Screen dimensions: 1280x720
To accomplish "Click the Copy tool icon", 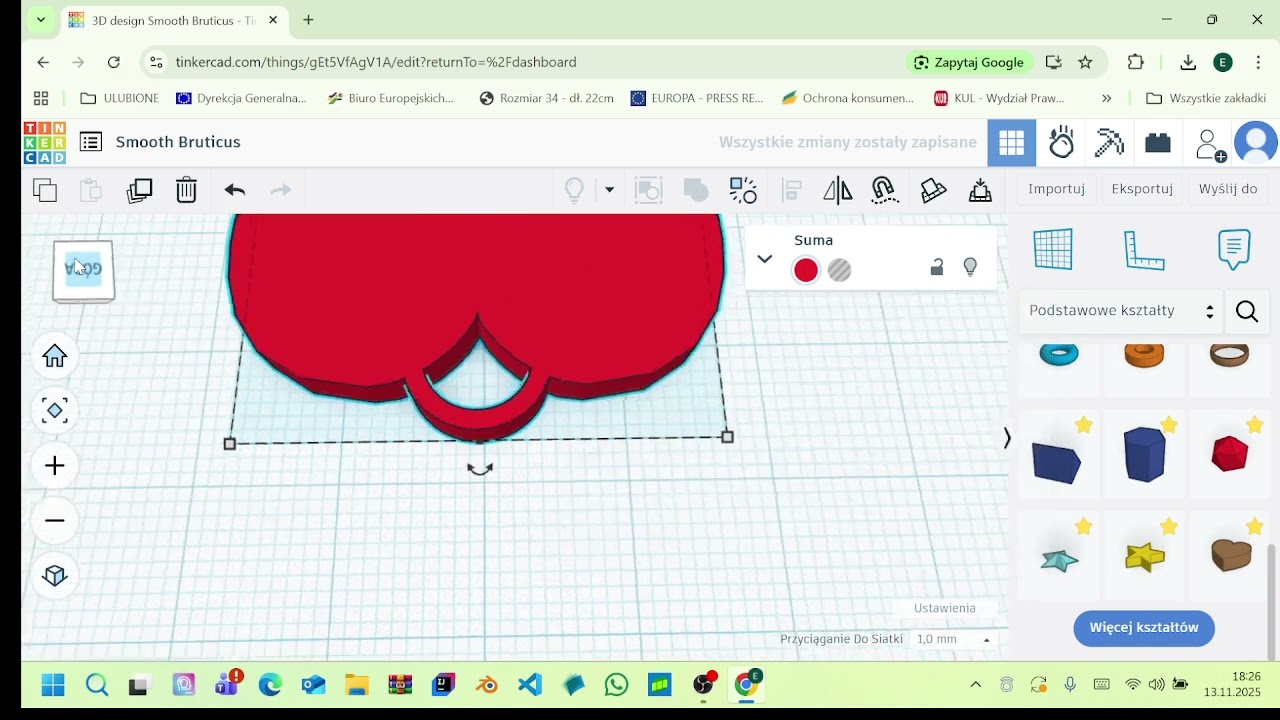I will pyautogui.click(x=45, y=190).
